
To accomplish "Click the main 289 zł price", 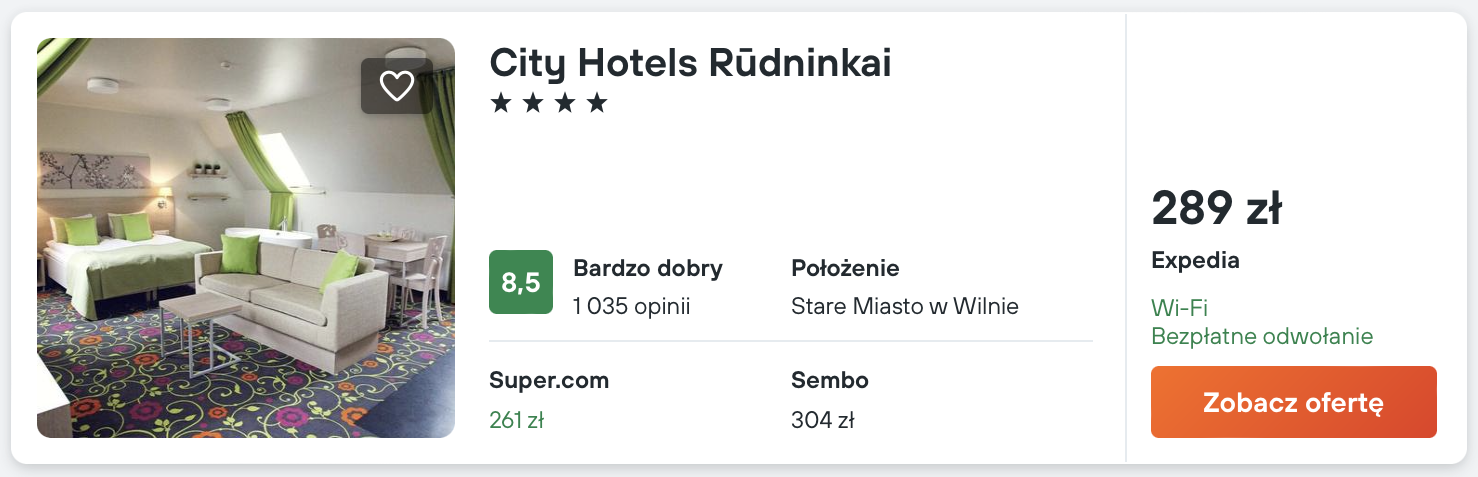I will (x=1216, y=208).
